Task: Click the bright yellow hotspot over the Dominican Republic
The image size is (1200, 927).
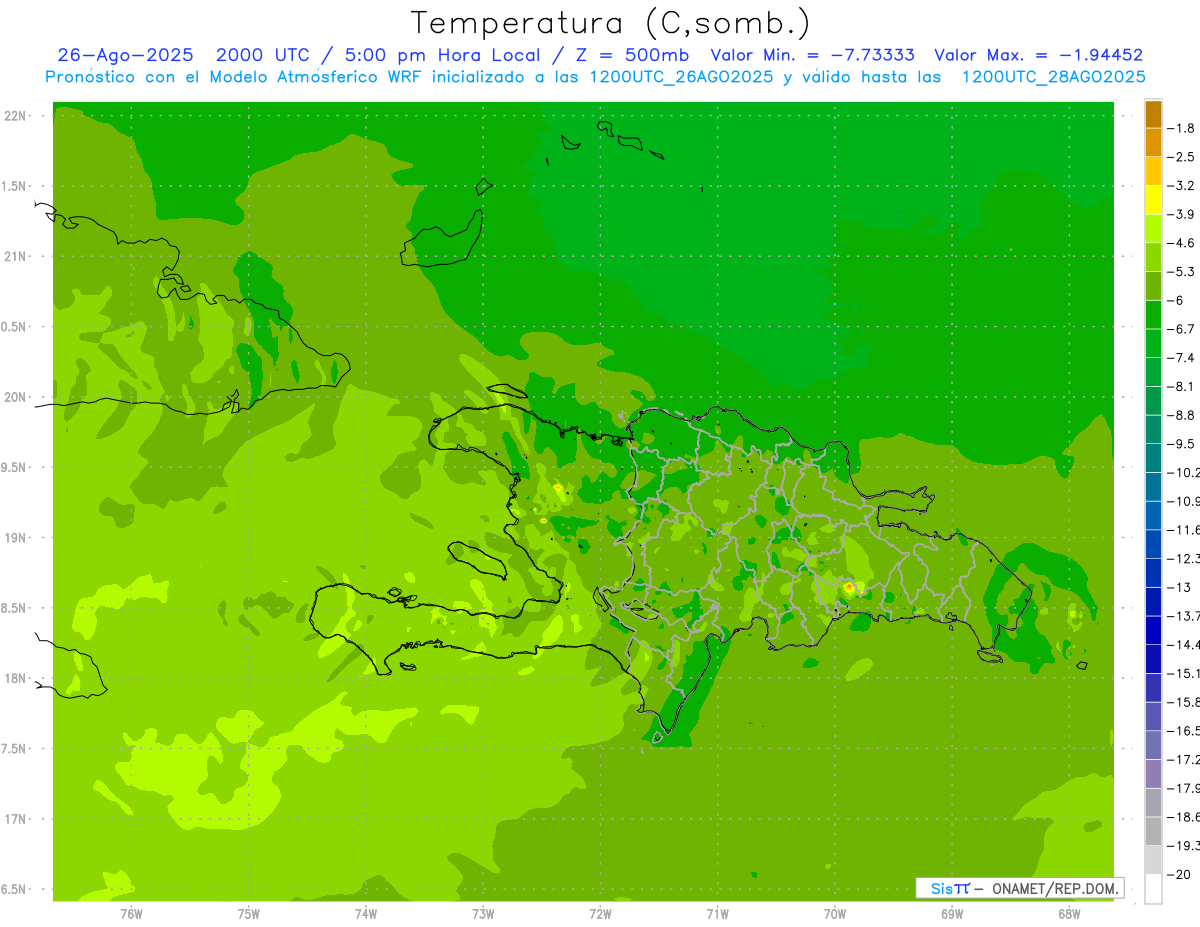Action: pyautogui.click(x=848, y=587)
